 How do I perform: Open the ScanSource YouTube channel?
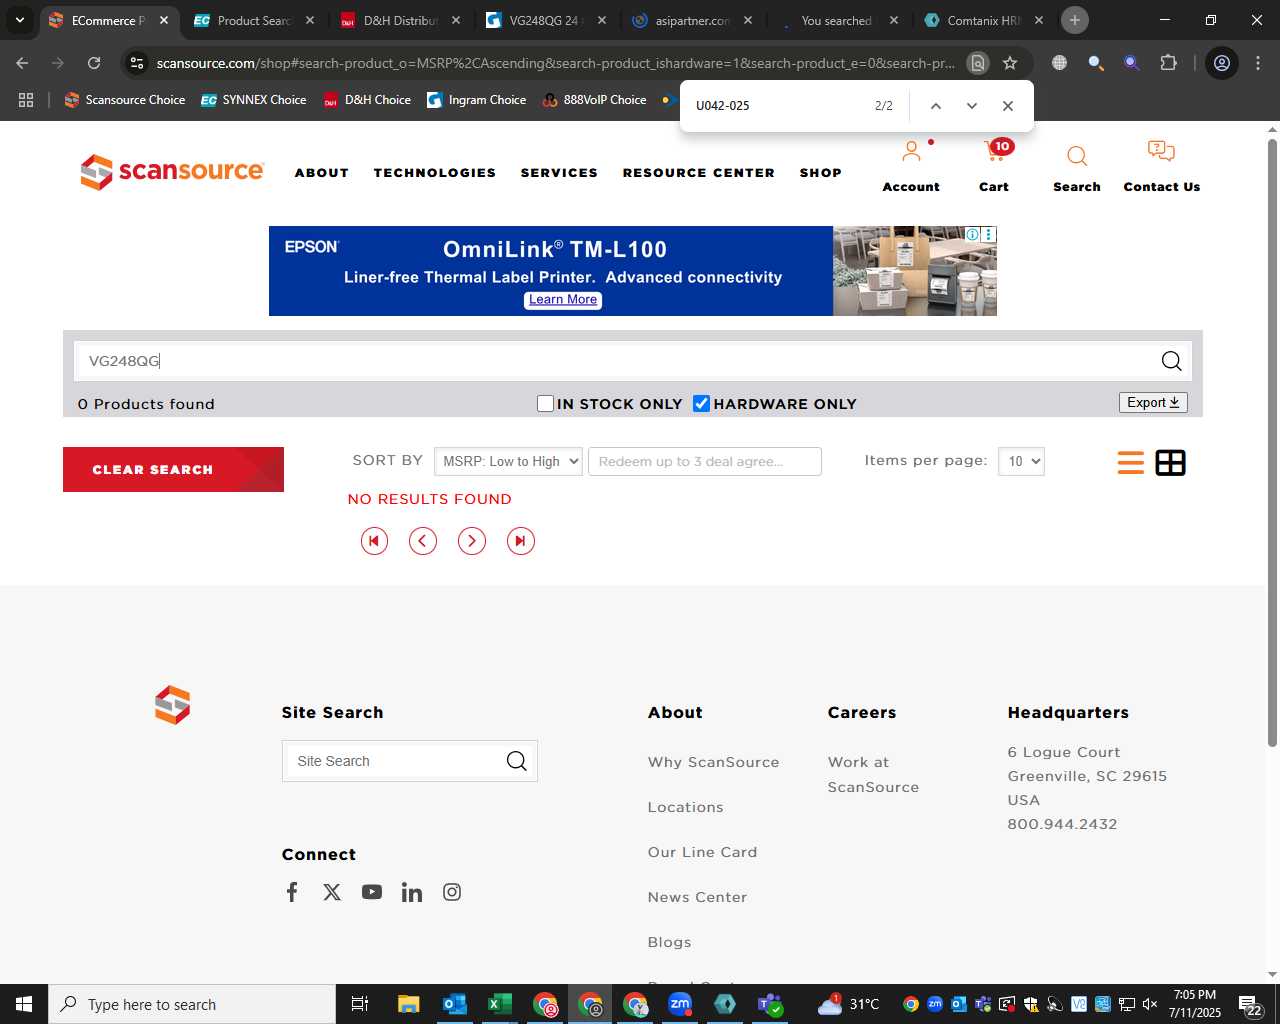[x=372, y=892]
